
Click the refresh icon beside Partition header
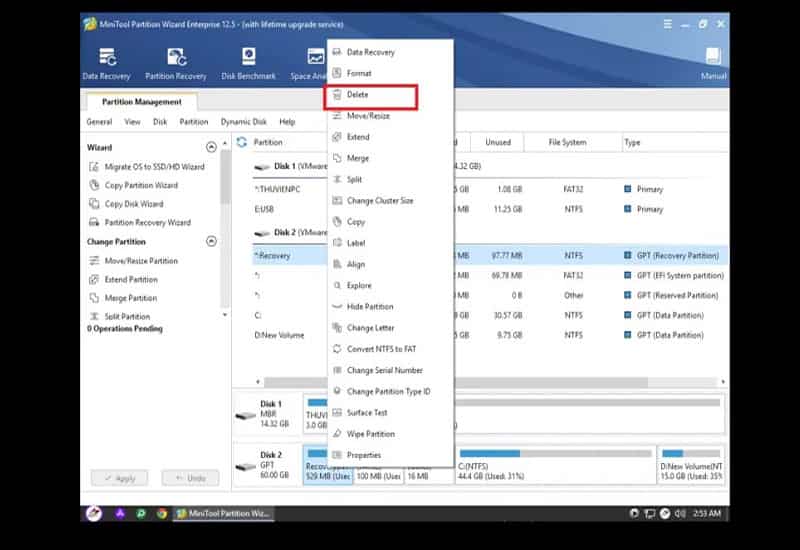242,142
